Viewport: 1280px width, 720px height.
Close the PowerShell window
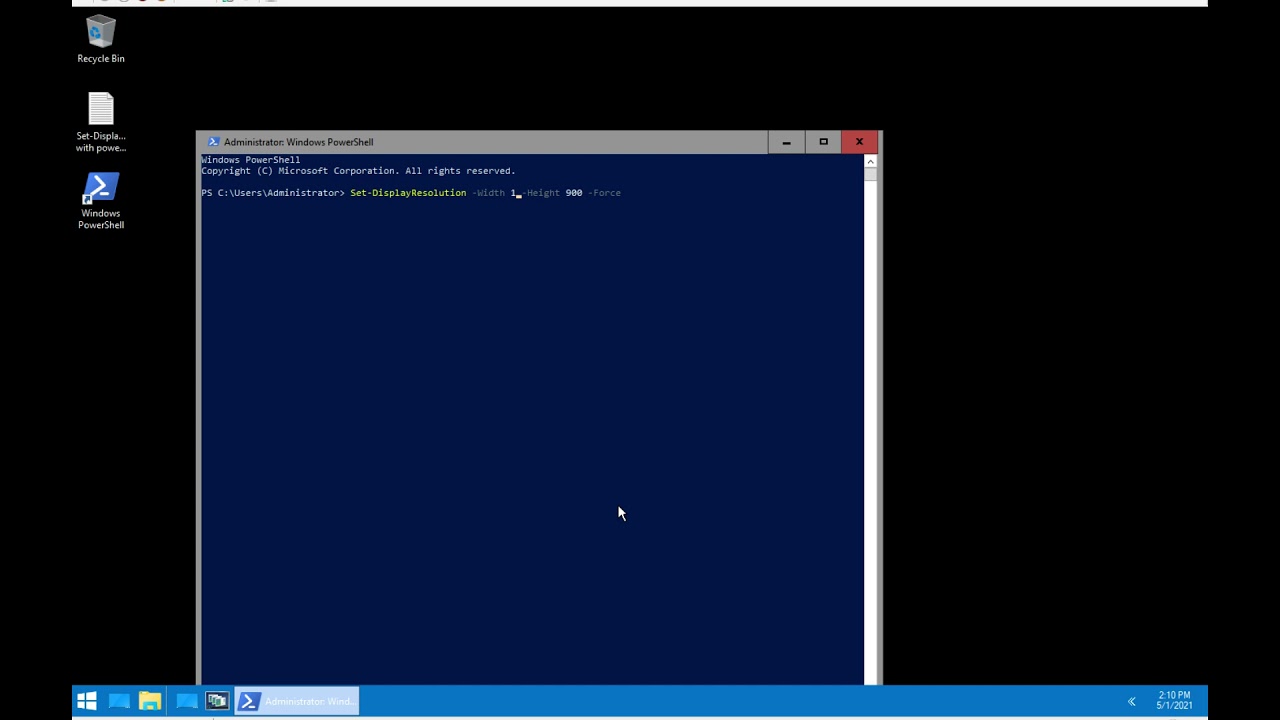(x=859, y=142)
